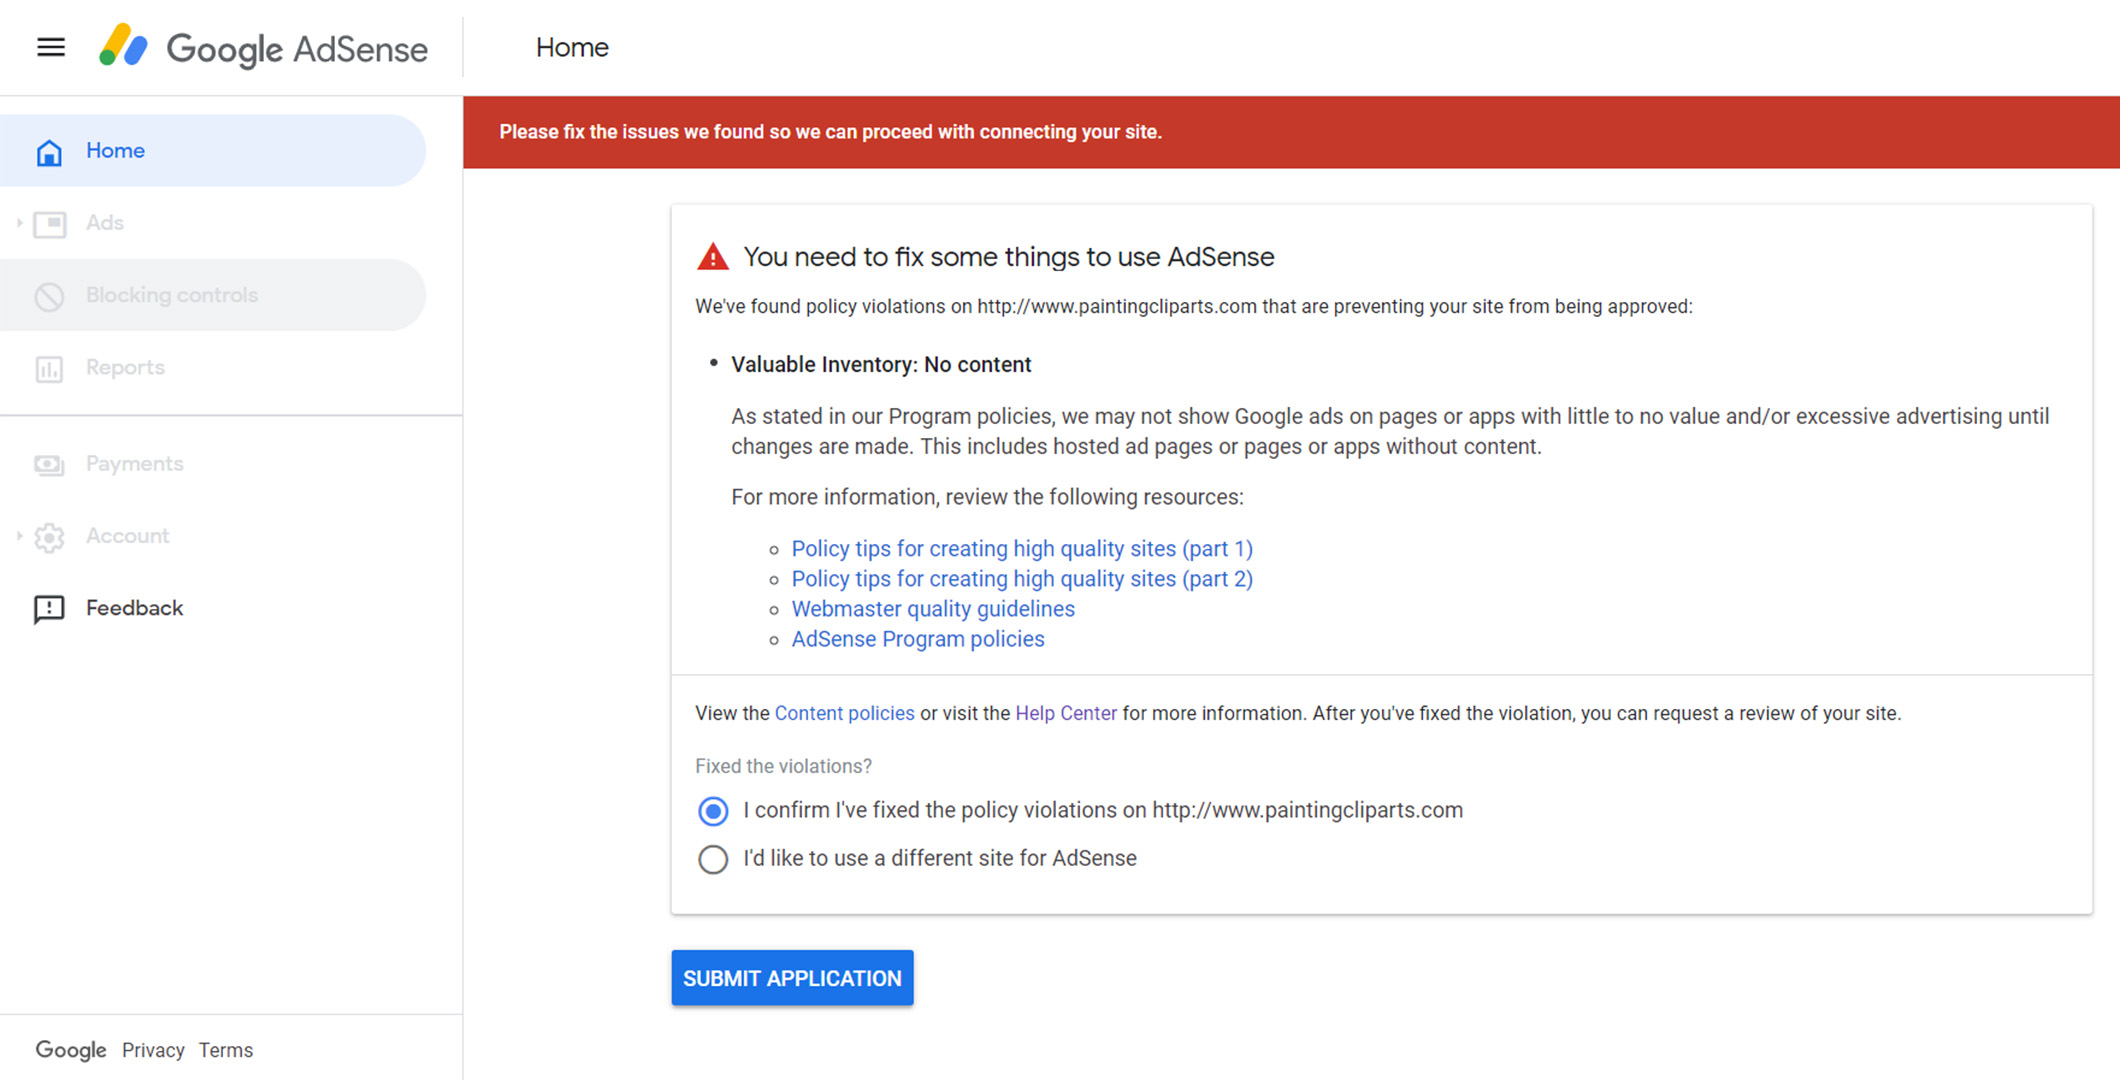Open the hamburger main menu
2120x1080 pixels.
point(51,47)
